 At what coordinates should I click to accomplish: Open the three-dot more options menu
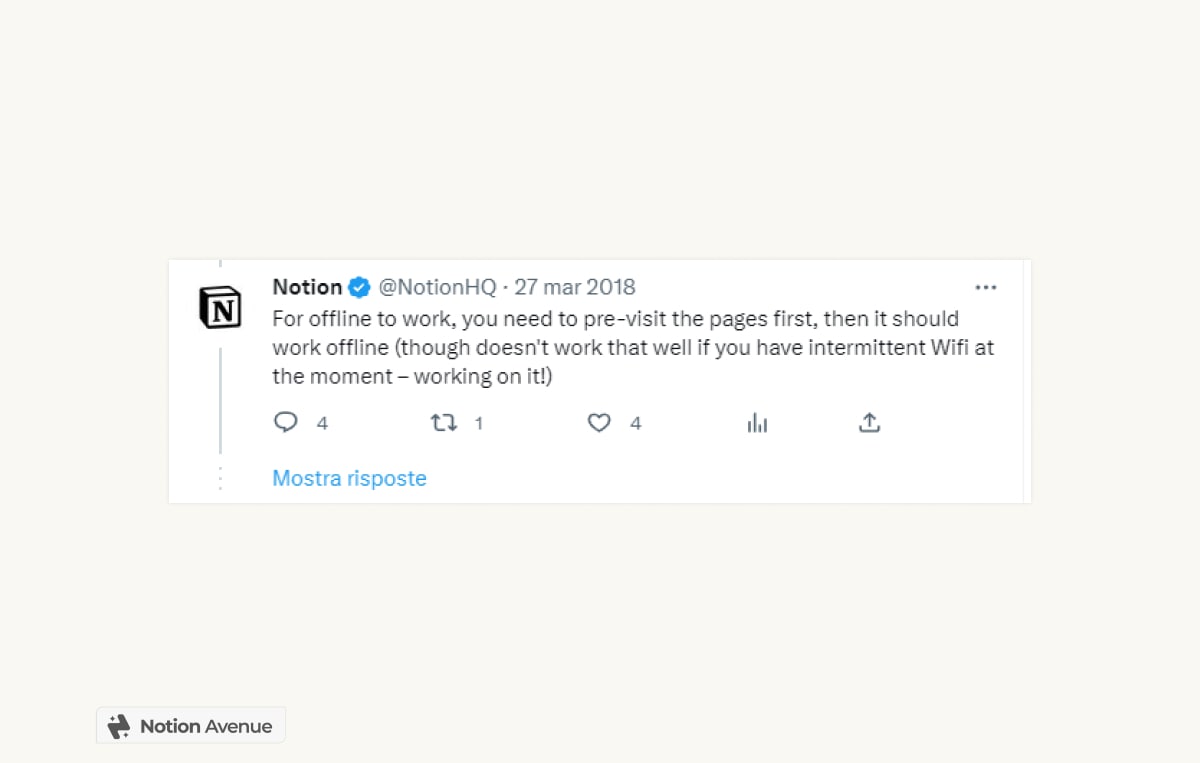pos(986,287)
